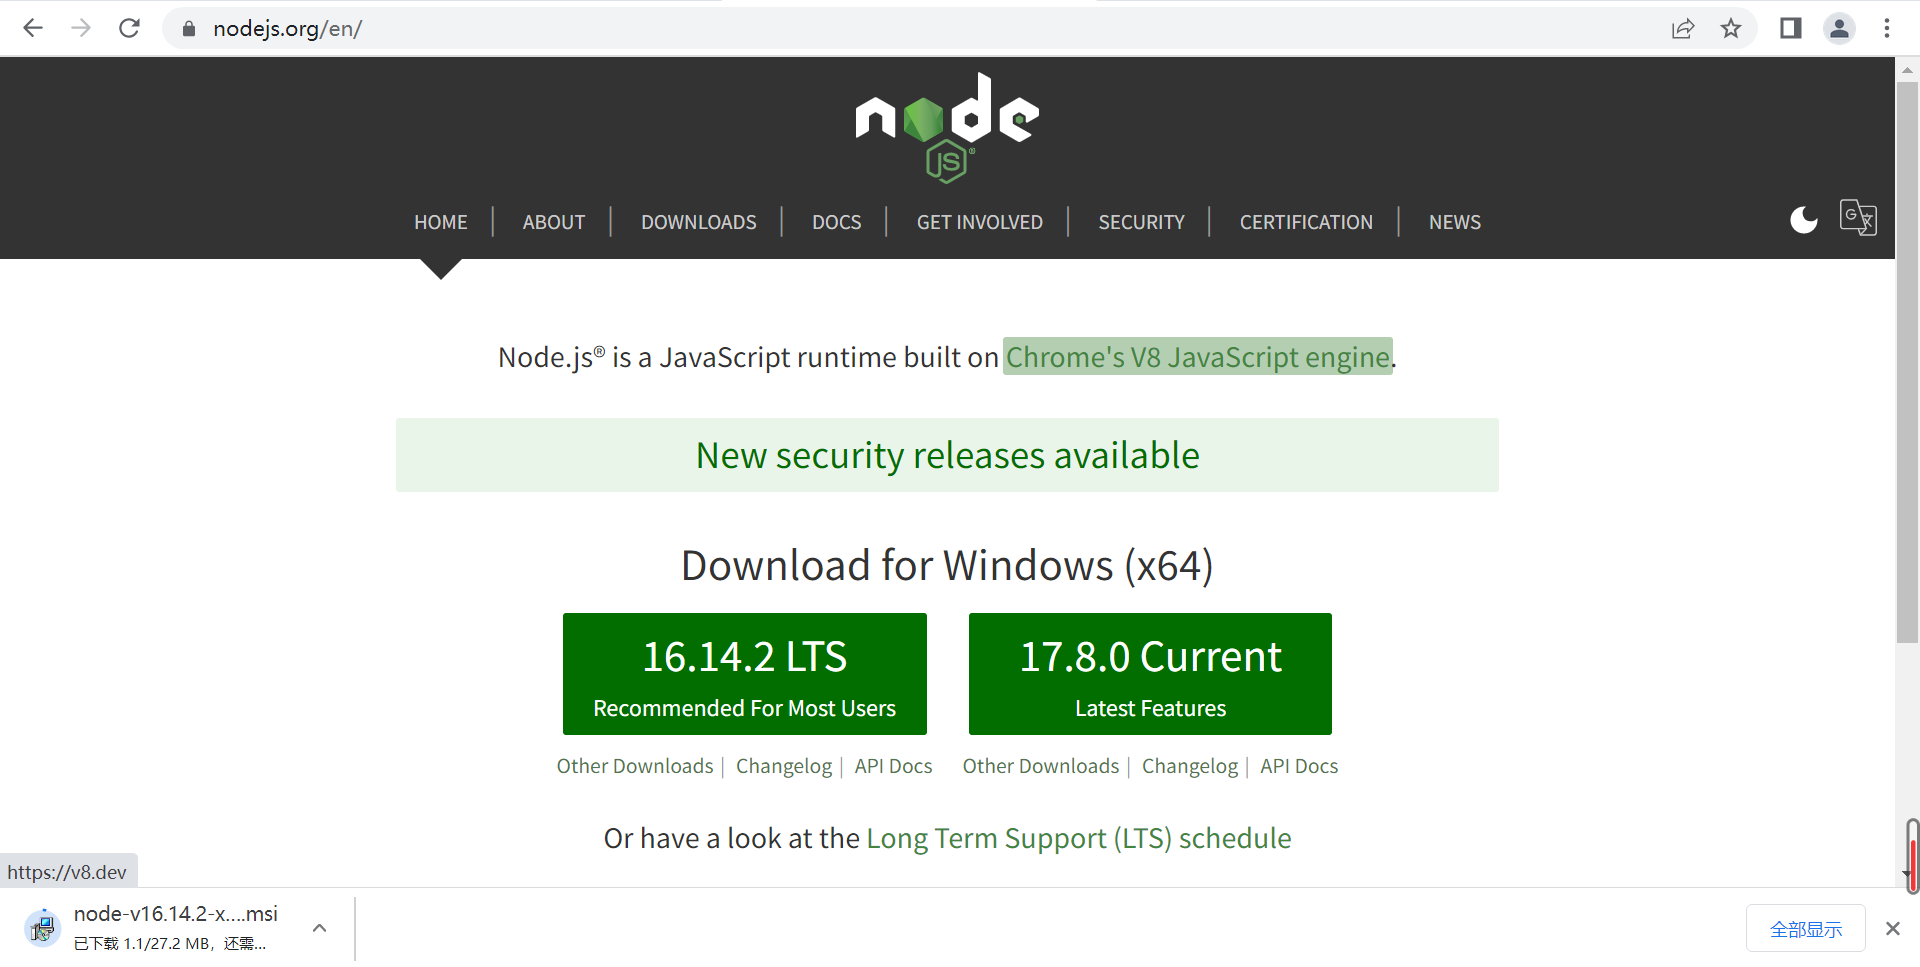Open the CERTIFICATION nav item

(x=1307, y=222)
